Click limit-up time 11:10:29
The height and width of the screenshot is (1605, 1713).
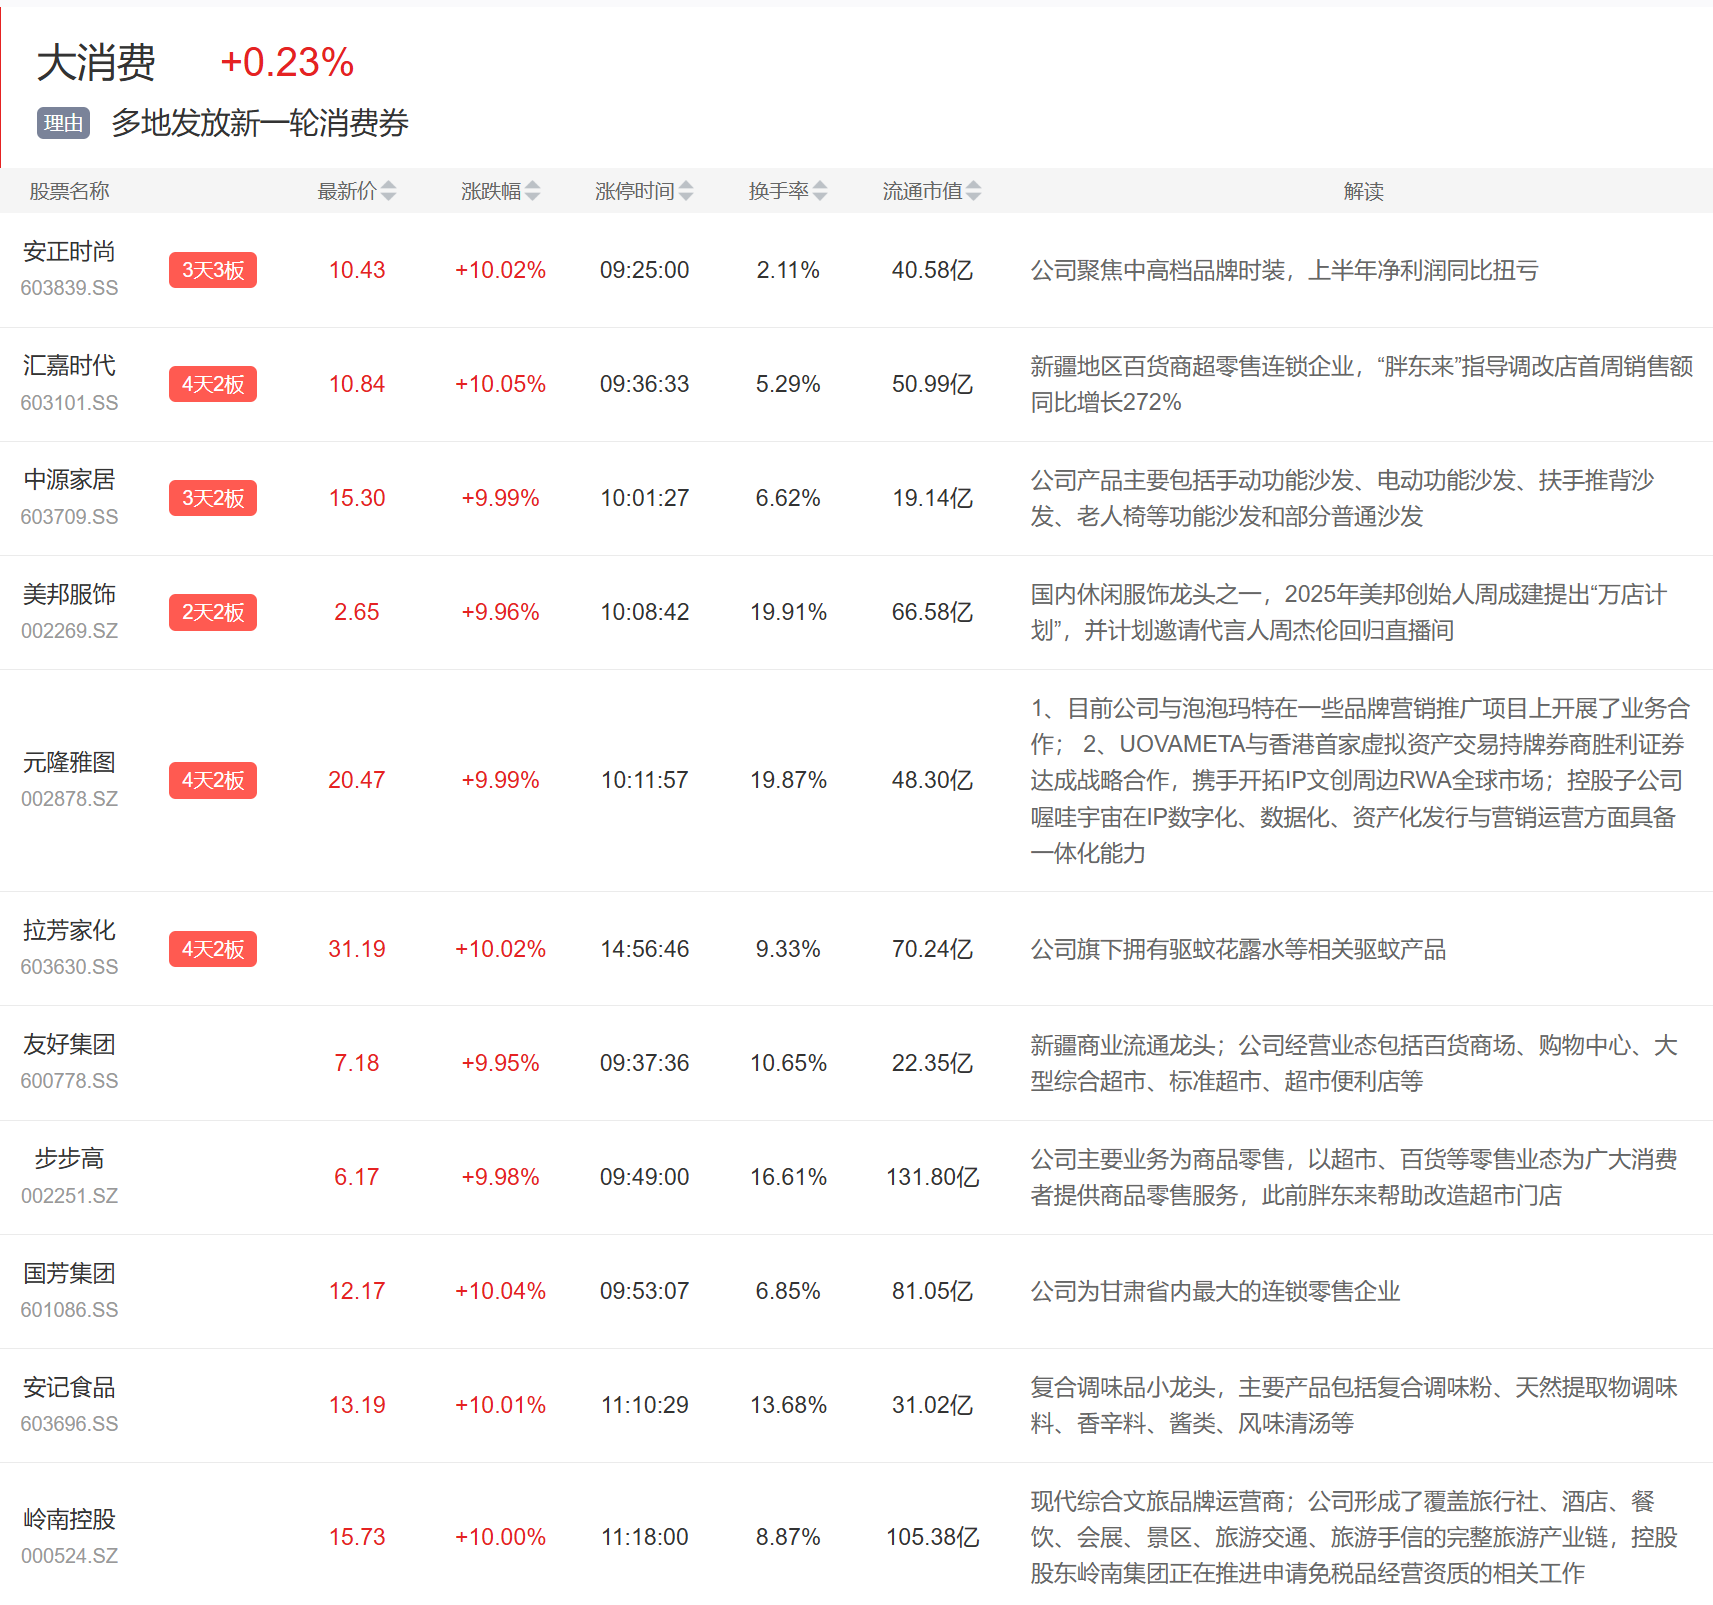coord(645,1405)
